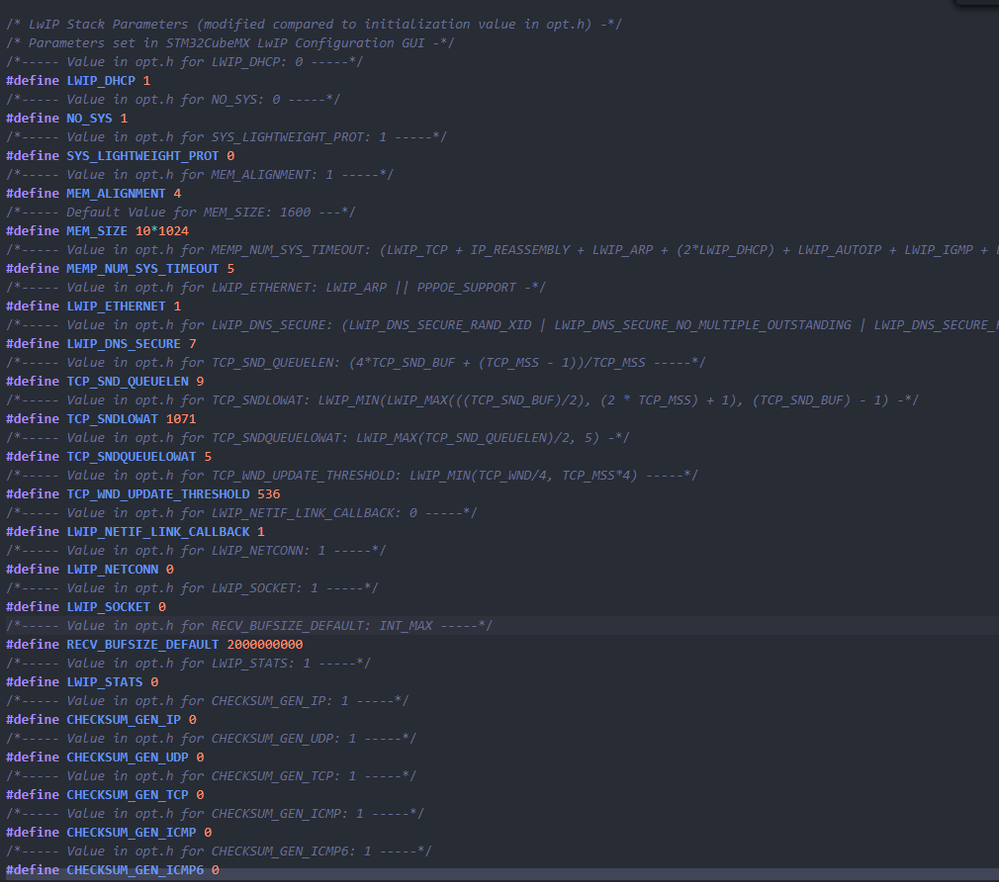Screen dimensions: 999x882
Task: Click the CHECKSUM_GEN_ICMP6 define at bottom
Action: pos(131,869)
